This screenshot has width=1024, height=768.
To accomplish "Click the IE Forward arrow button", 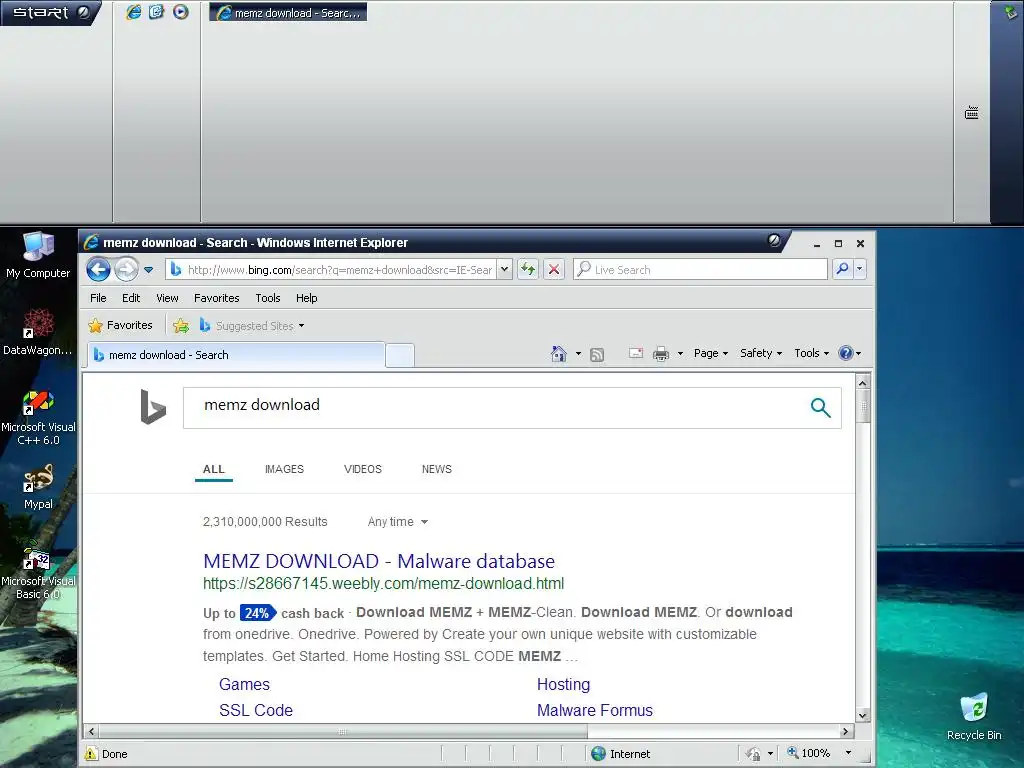I will click(x=127, y=269).
